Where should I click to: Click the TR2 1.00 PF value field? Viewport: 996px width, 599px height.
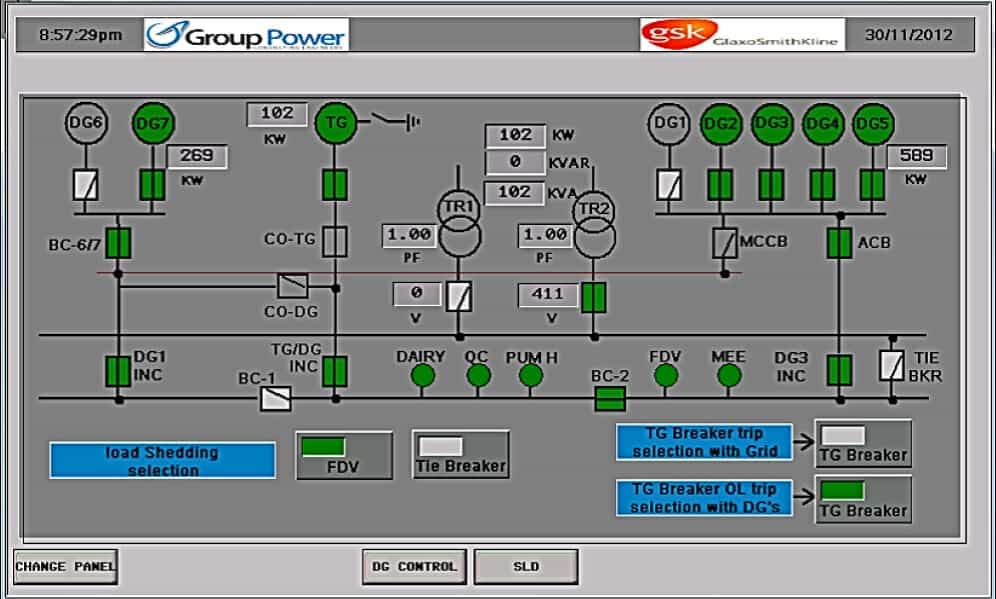pyautogui.click(x=546, y=236)
